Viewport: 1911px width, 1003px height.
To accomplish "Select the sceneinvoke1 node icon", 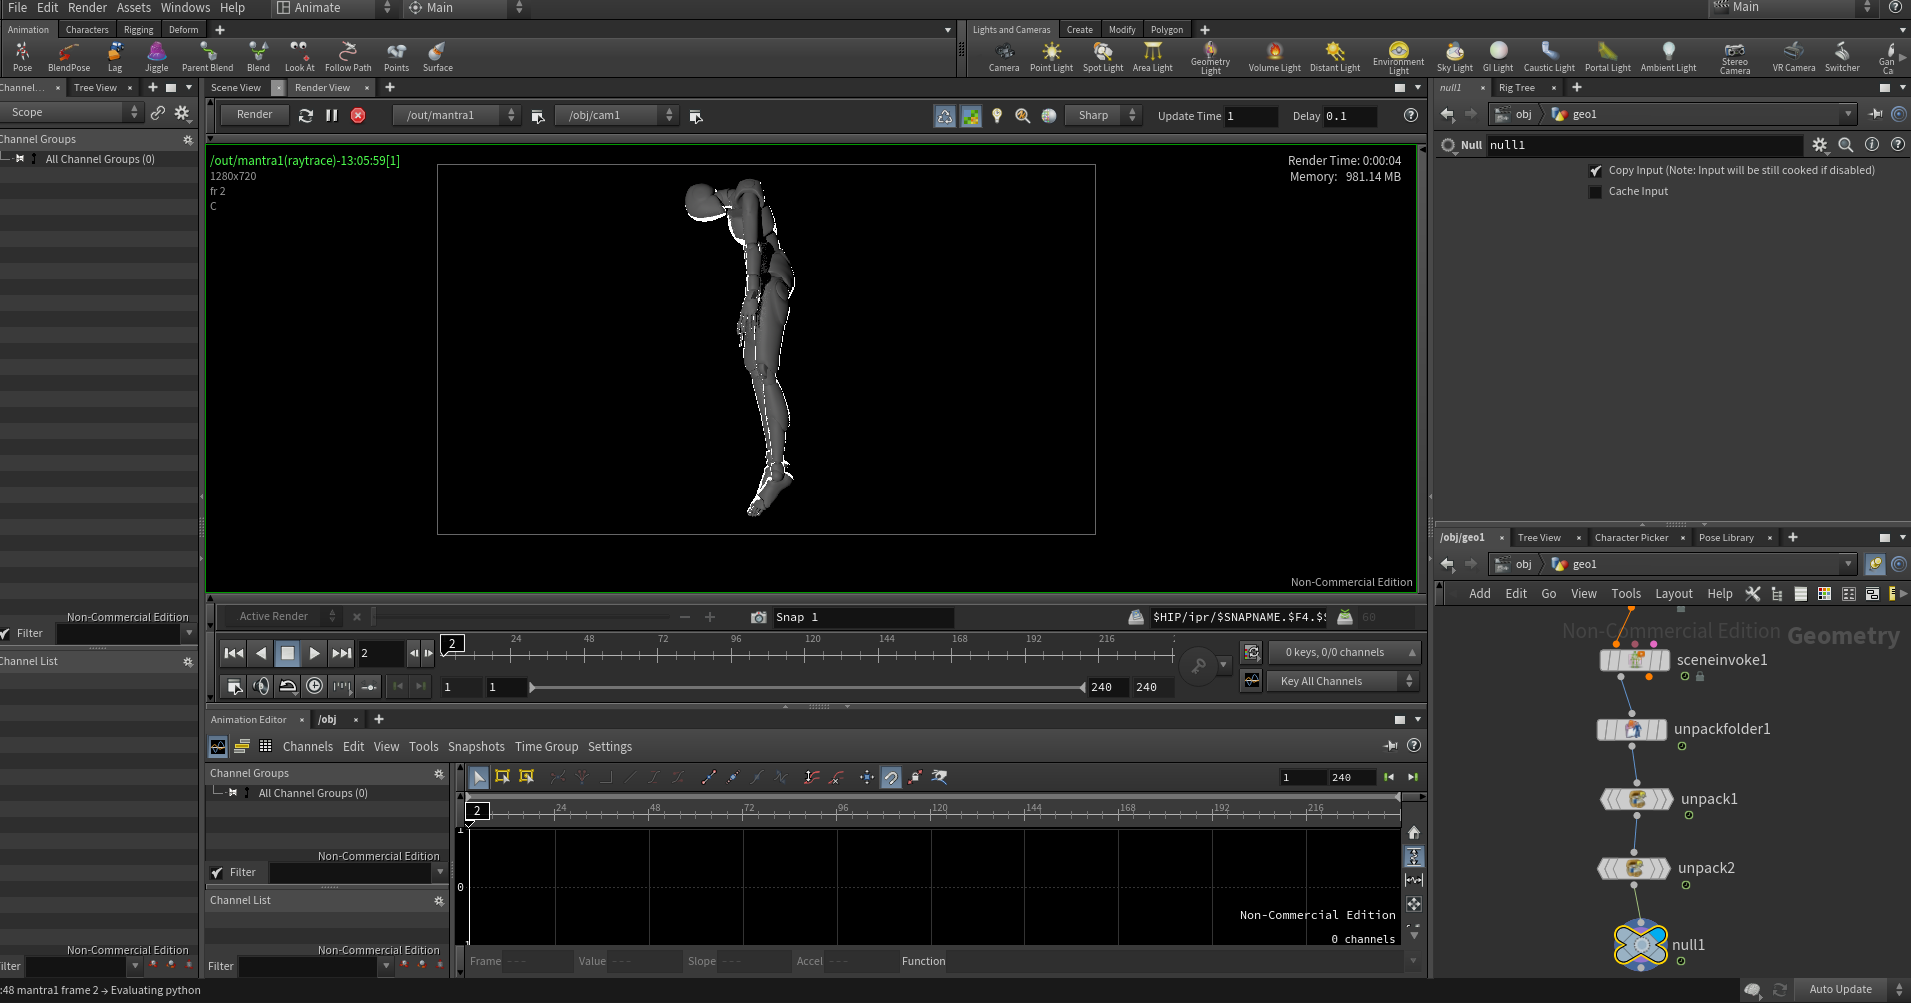I will pyautogui.click(x=1635, y=660).
